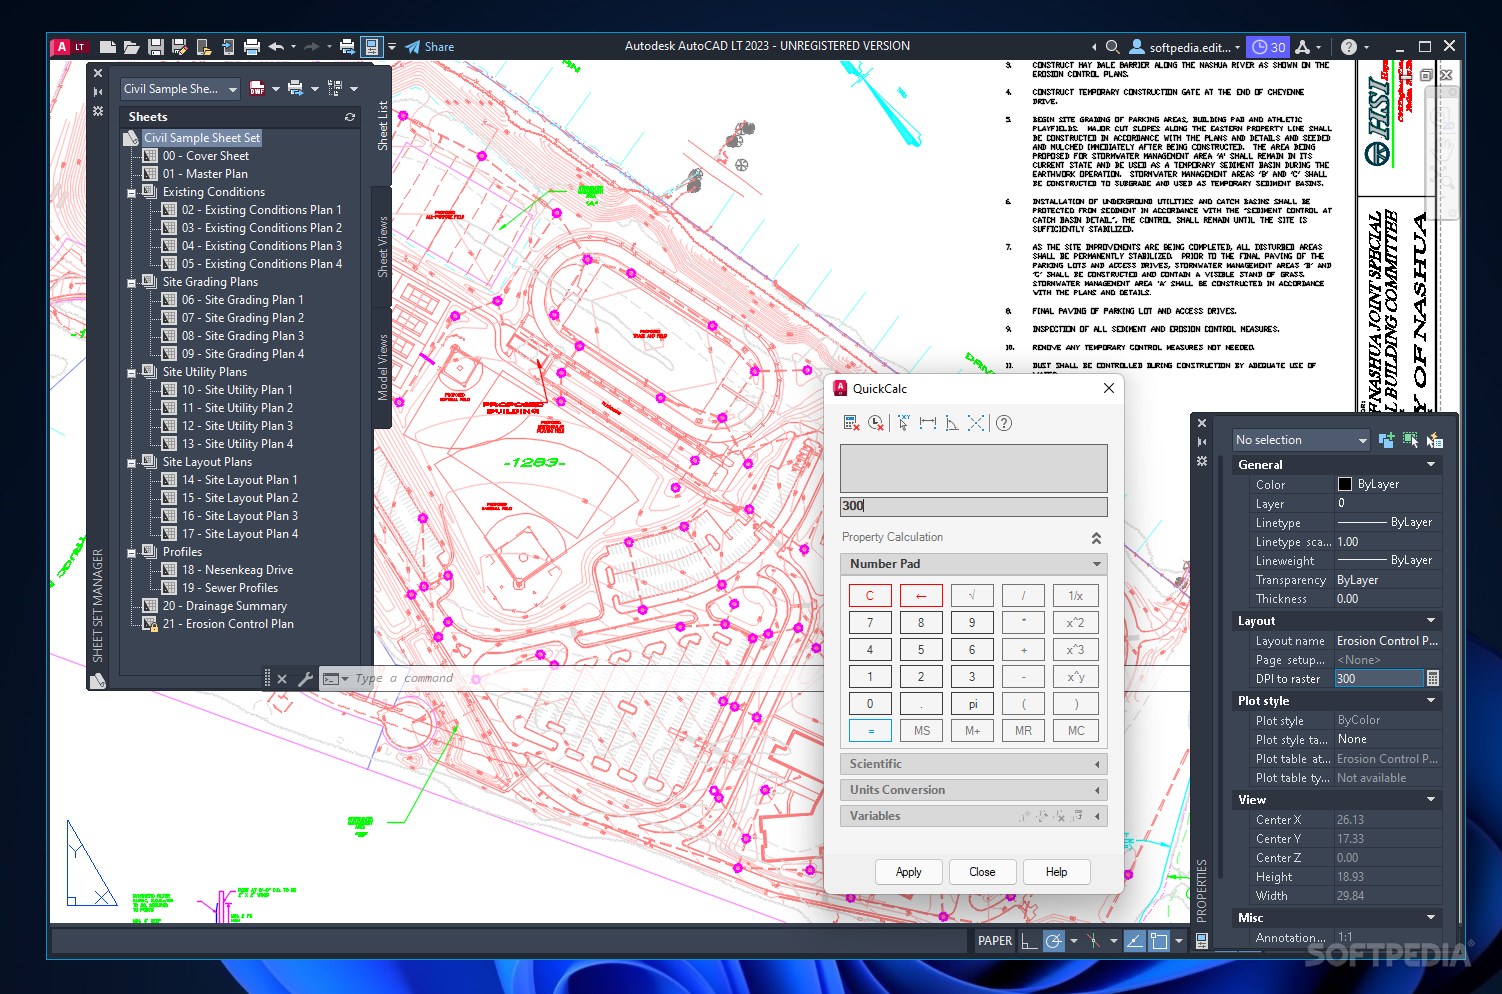The height and width of the screenshot is (994, 1502).
Task: Click the New drawing icon in the top toolbar
Action: tap(108, 46)
